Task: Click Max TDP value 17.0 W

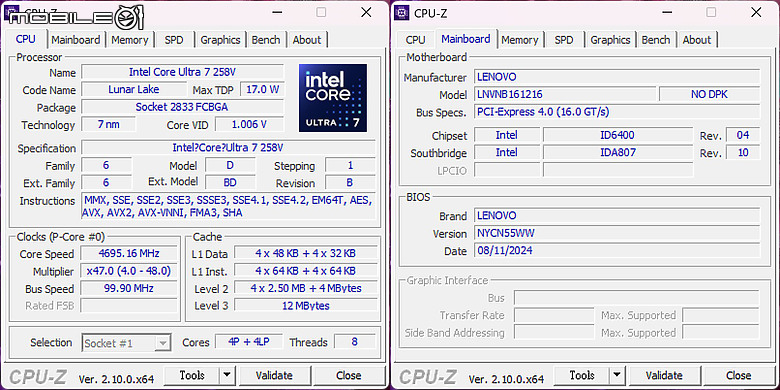Action: (x=263, y=90)
